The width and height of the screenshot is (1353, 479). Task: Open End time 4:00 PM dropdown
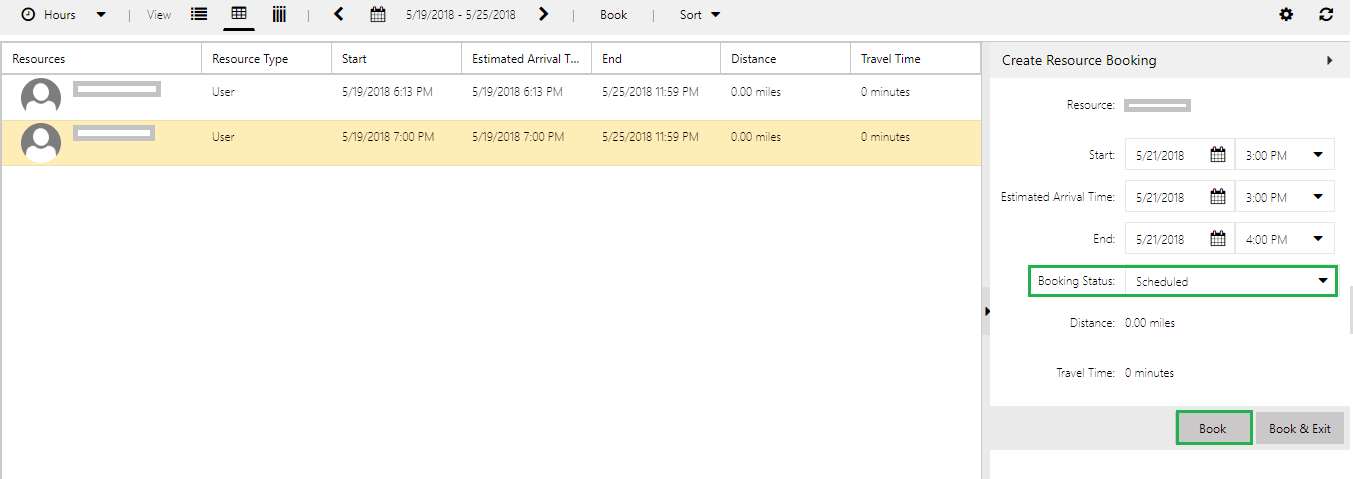pos(1317,239)
